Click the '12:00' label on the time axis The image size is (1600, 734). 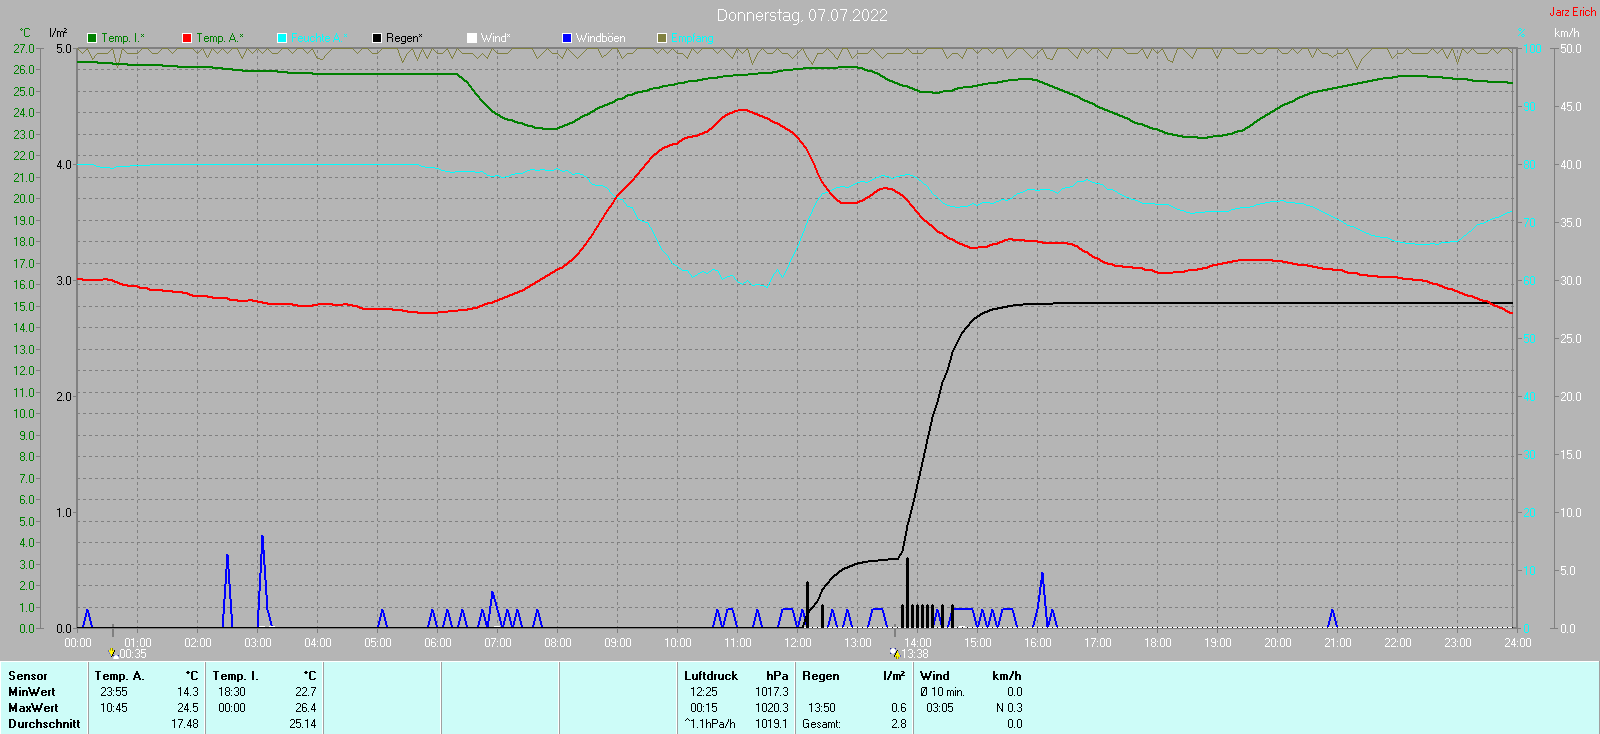[798, 643]
